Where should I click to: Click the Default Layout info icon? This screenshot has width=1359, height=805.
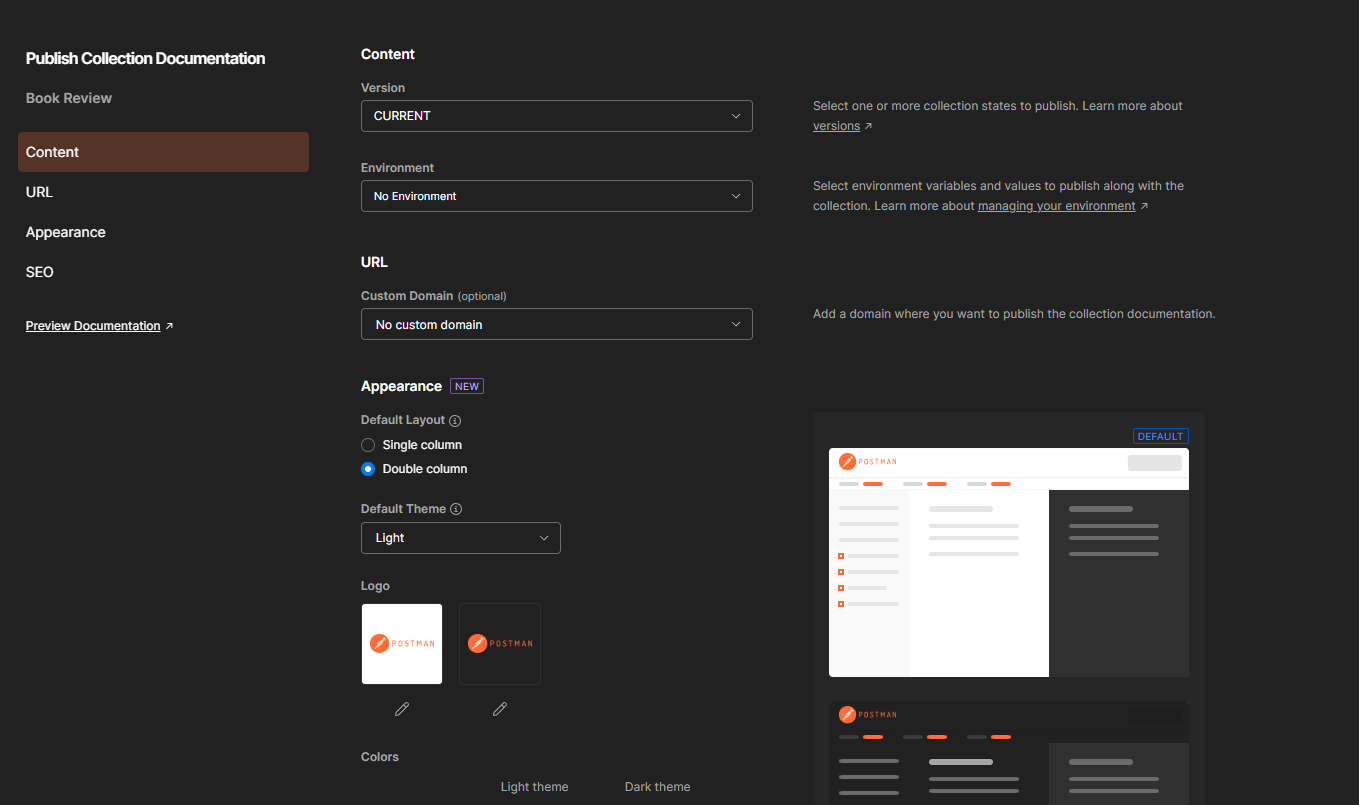455,421
